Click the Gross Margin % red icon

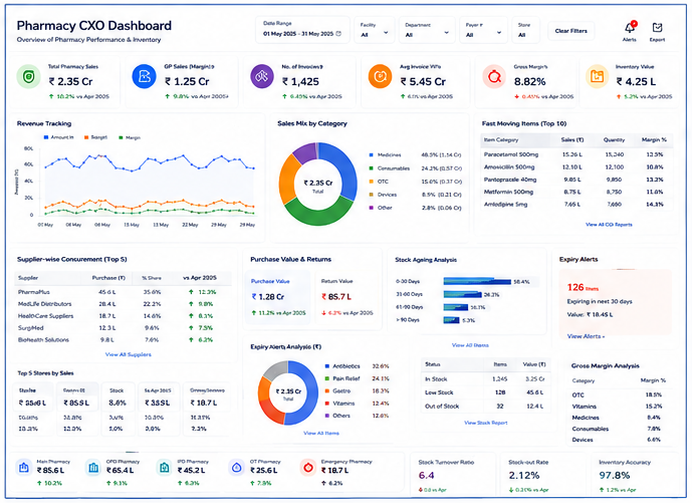[494, 77]
